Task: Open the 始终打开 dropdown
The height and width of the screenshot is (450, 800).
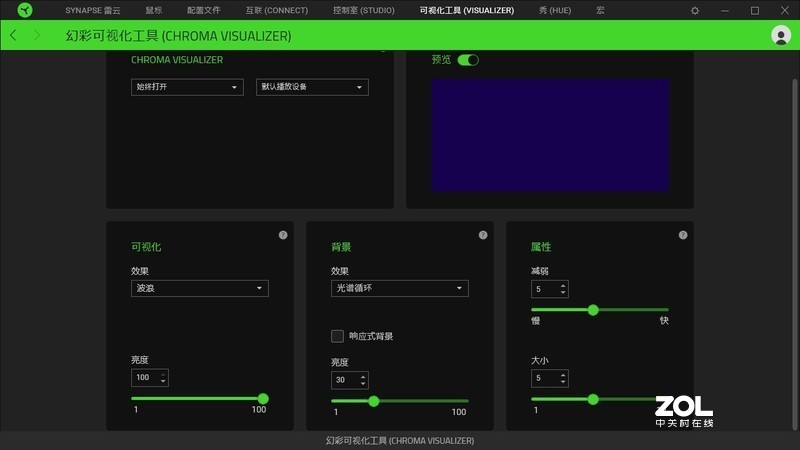Action: [x=187, y=87]
